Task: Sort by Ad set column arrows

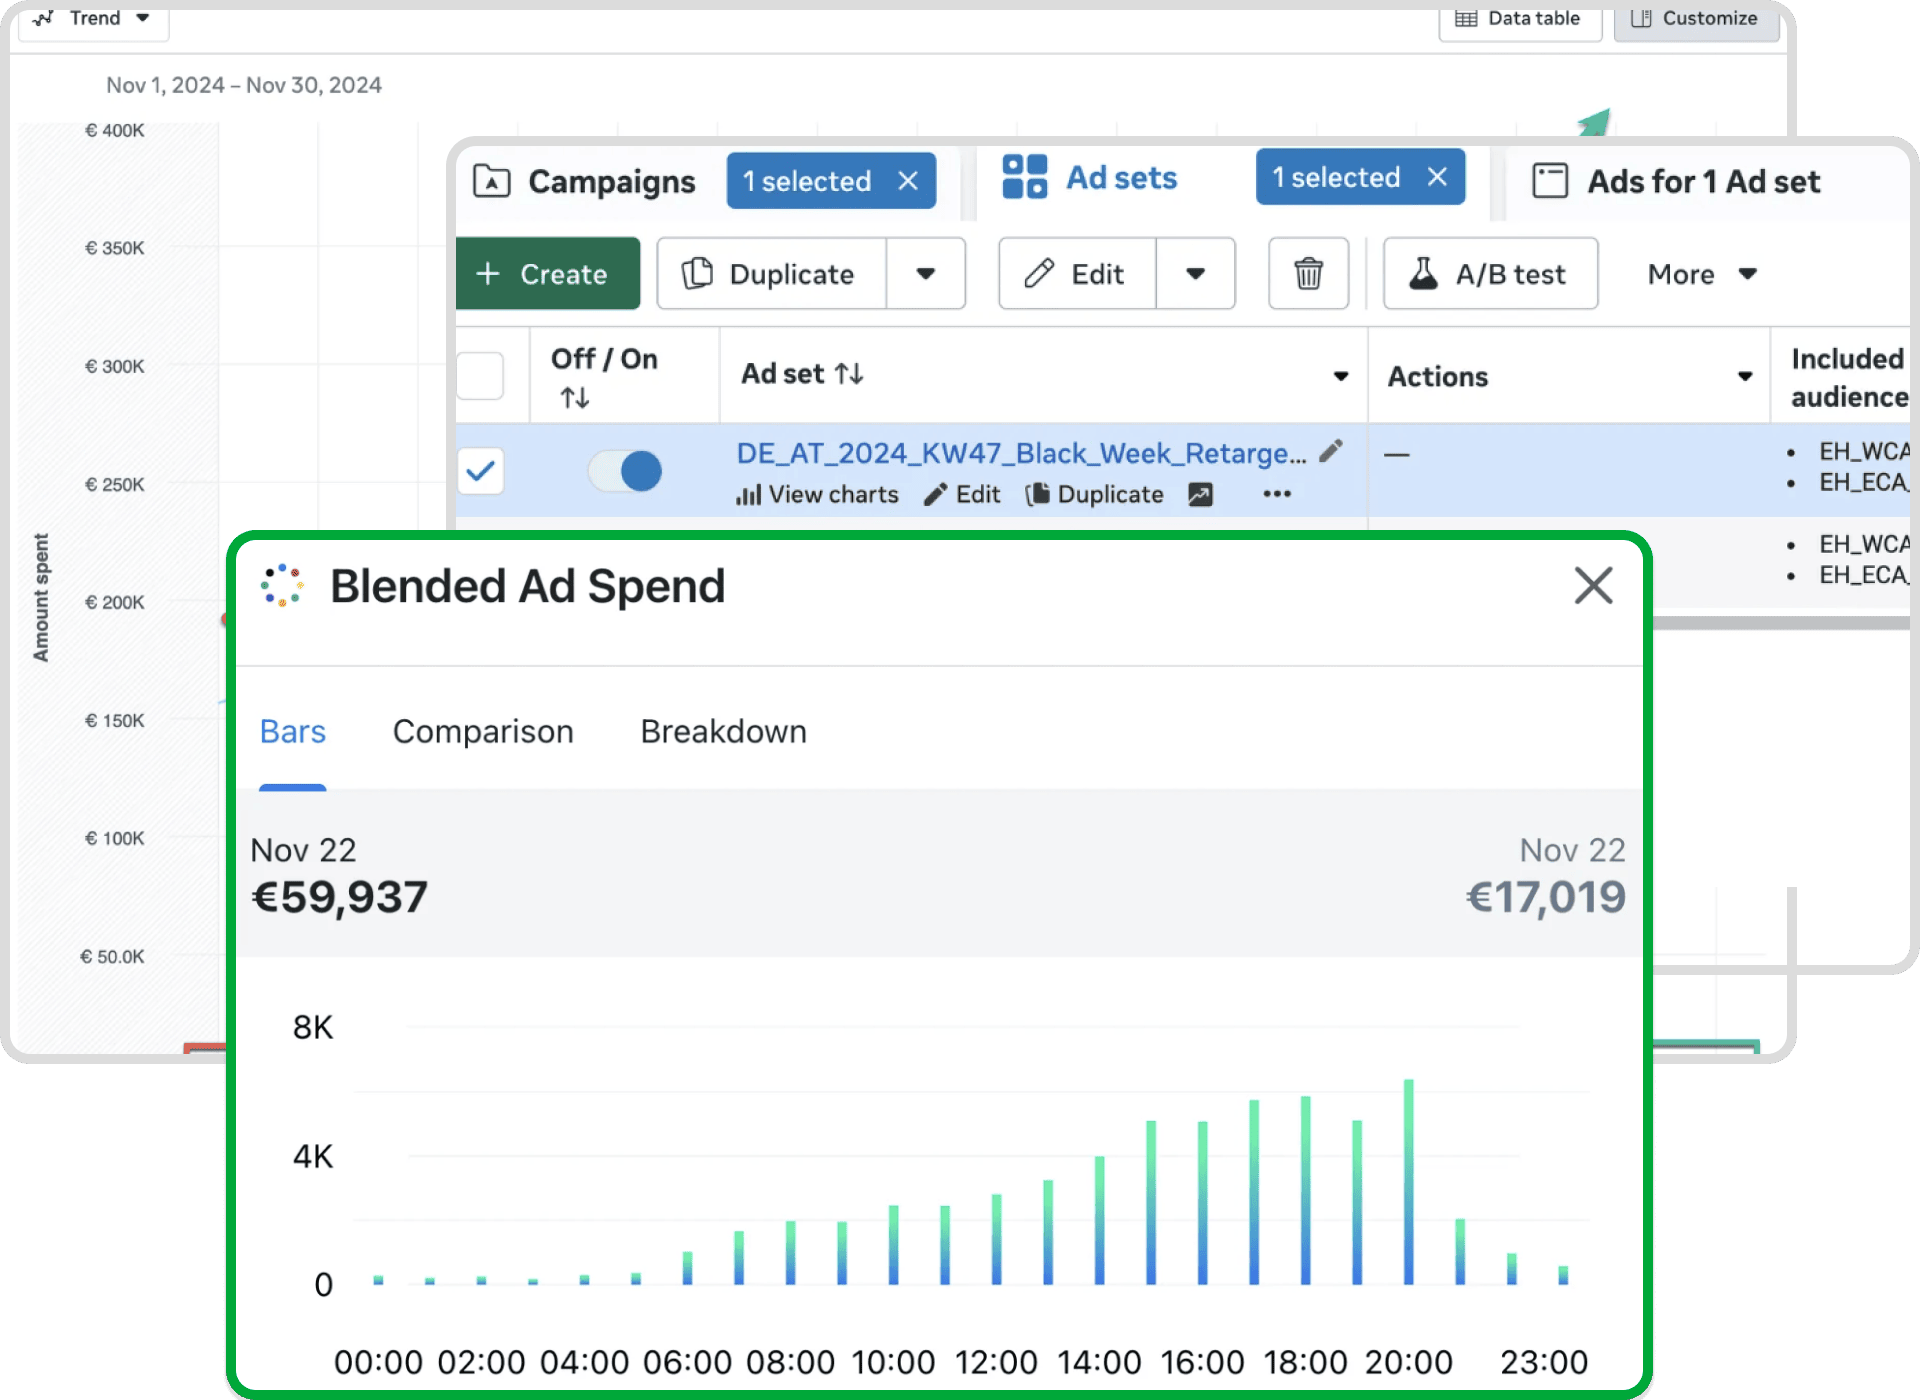Action: pyautogui.click(x=849, y=374)
